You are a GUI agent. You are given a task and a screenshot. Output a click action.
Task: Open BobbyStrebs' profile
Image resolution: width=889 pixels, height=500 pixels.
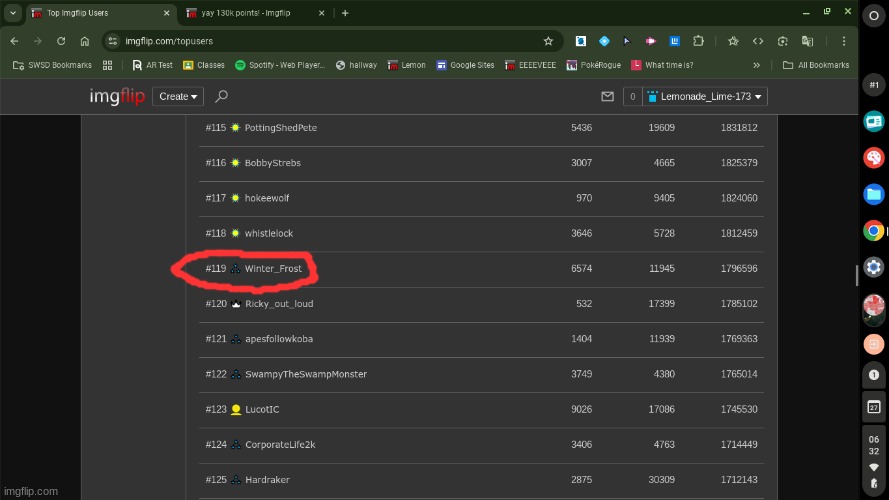pos(273,163)
